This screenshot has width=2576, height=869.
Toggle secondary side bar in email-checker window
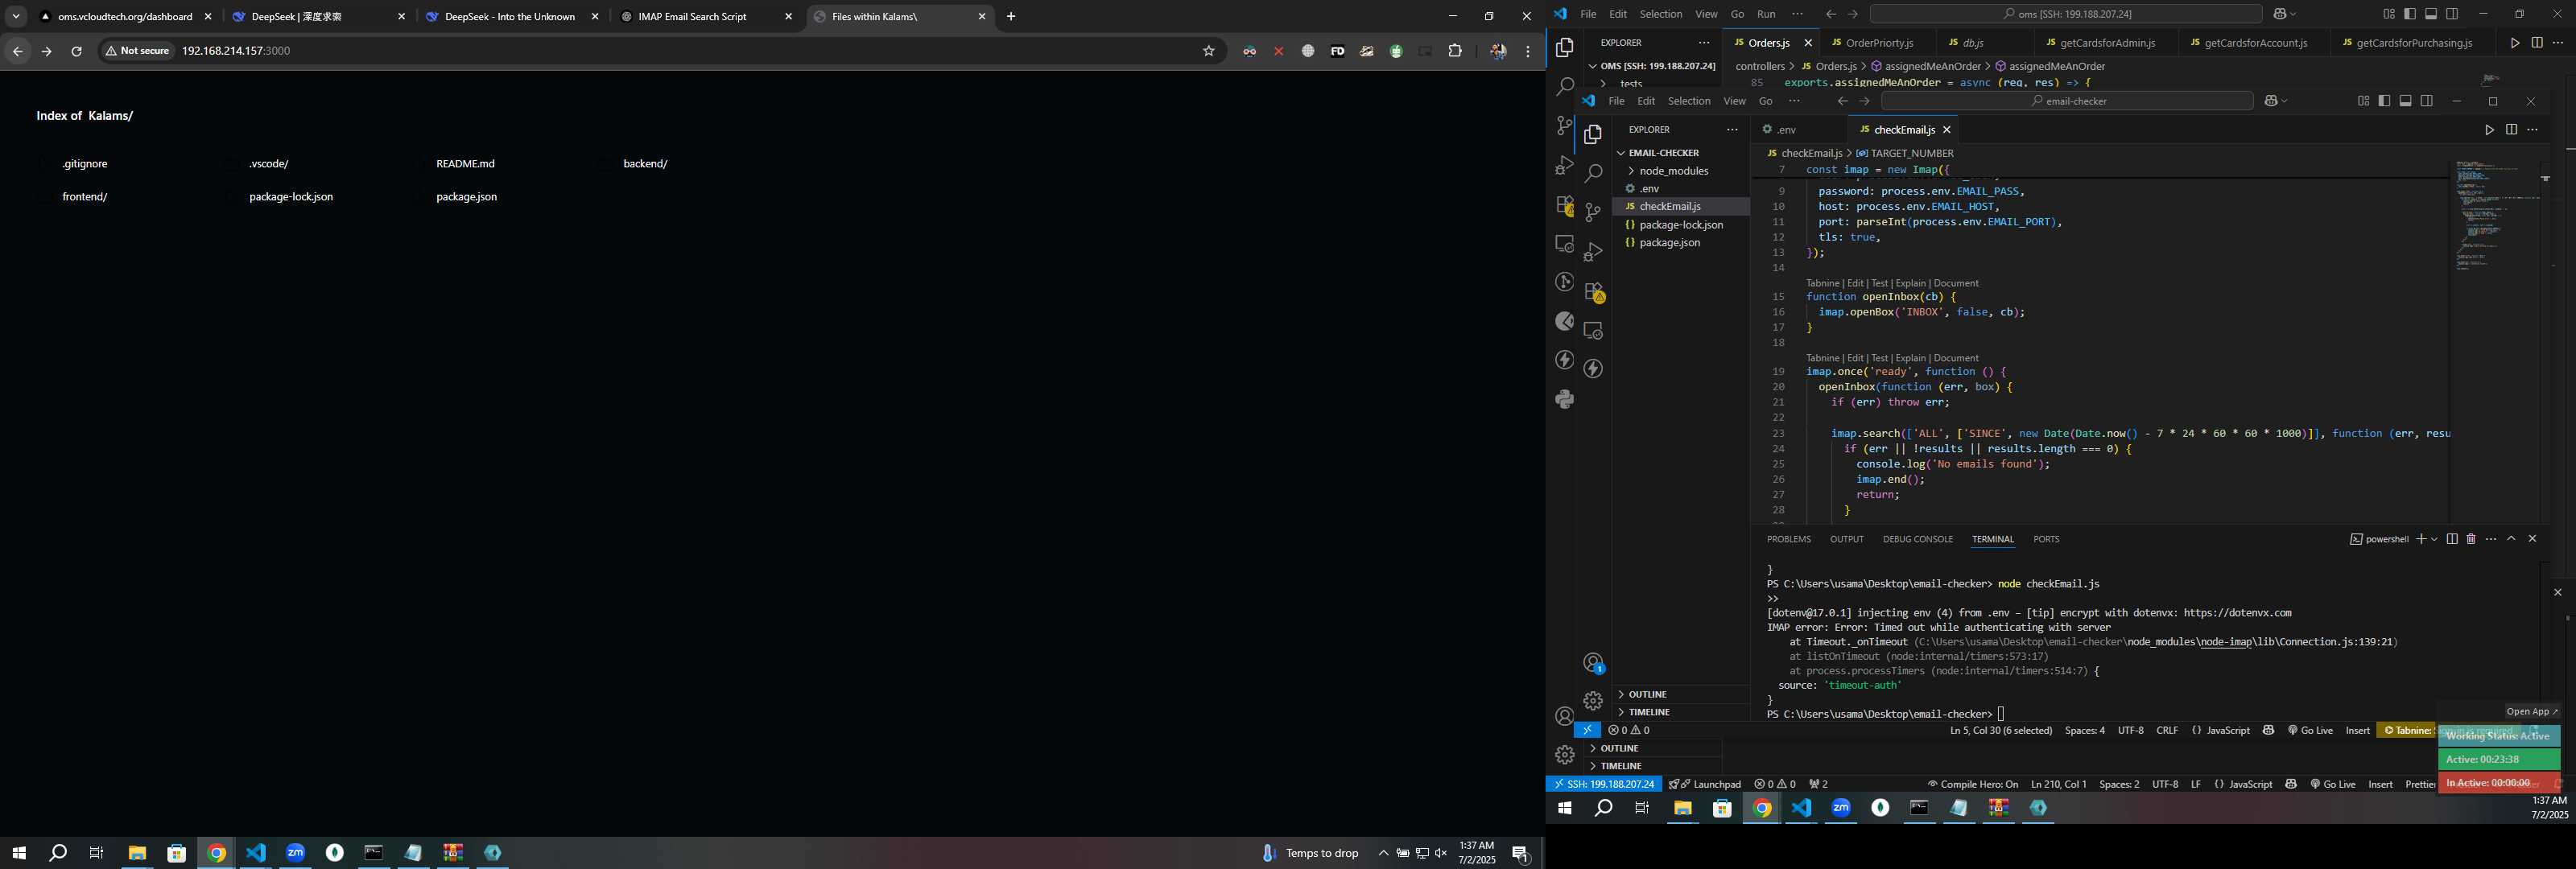pos(2427,101)
